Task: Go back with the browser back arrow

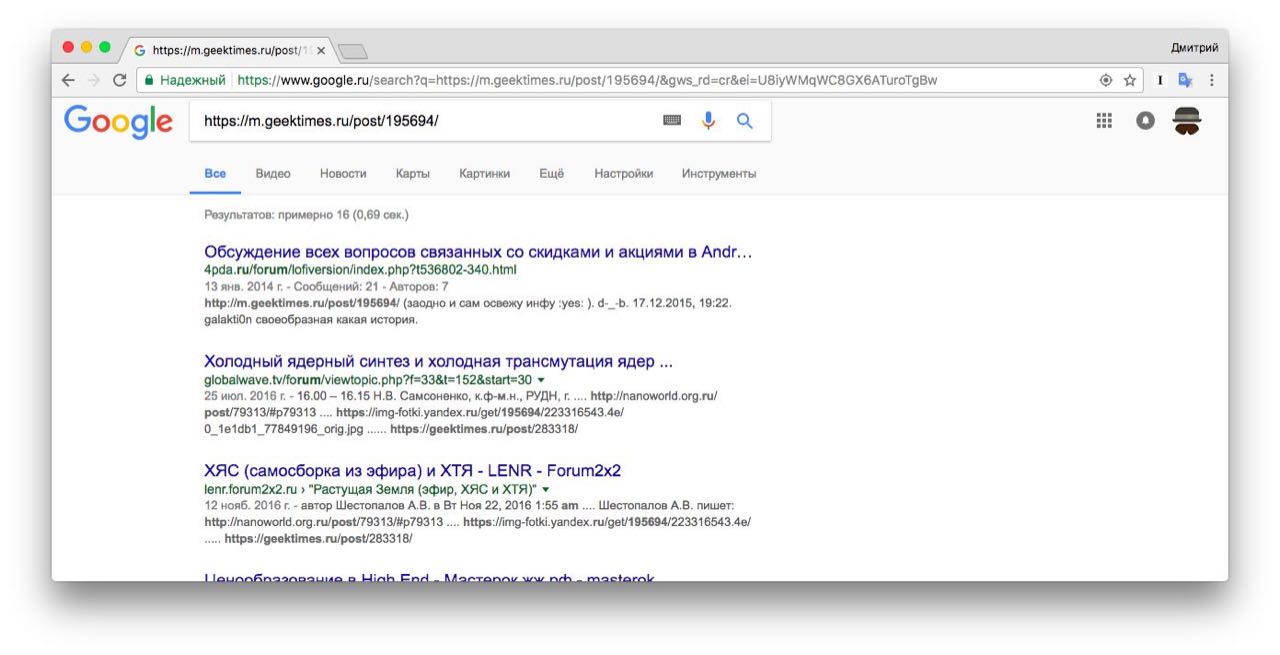Action: pos(68,80)
